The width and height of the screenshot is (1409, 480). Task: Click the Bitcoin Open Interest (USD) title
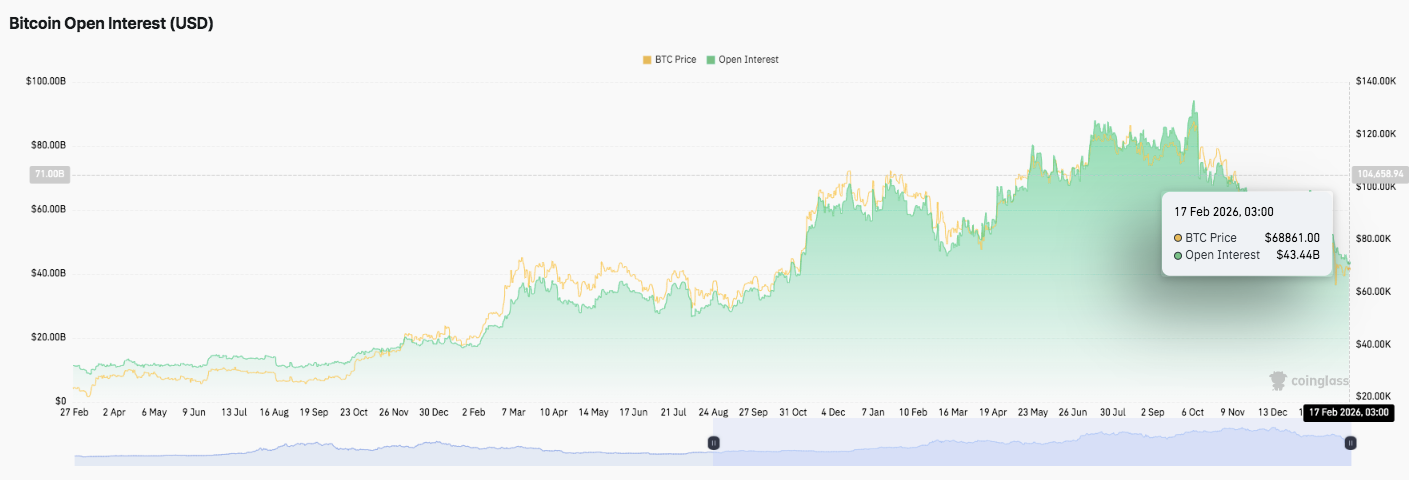(111, 24)
